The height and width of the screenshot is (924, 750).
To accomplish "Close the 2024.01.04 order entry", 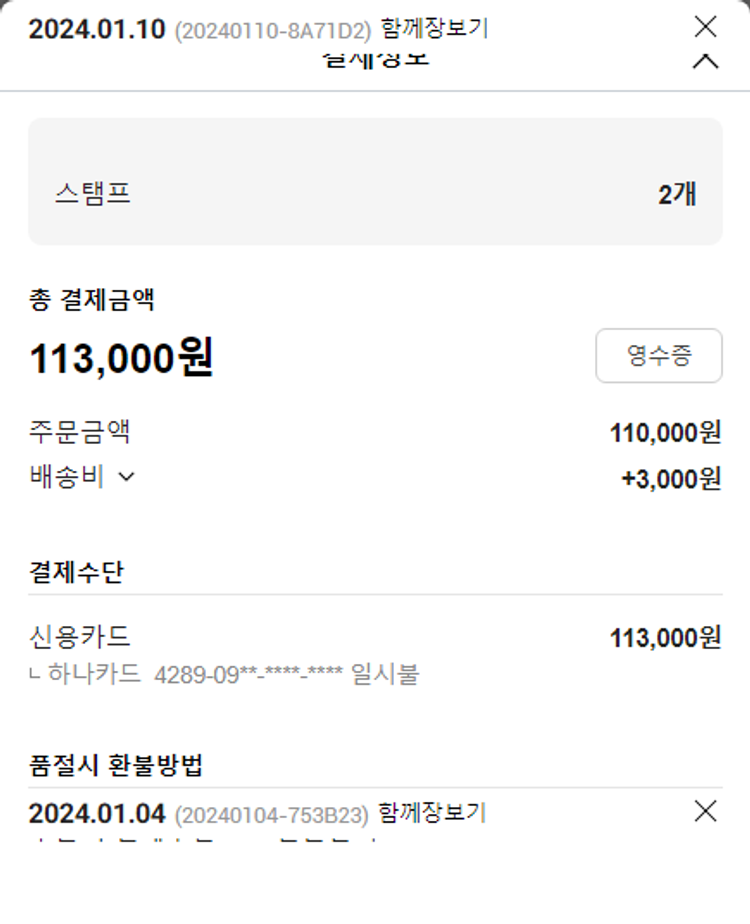I will point(705,811).
